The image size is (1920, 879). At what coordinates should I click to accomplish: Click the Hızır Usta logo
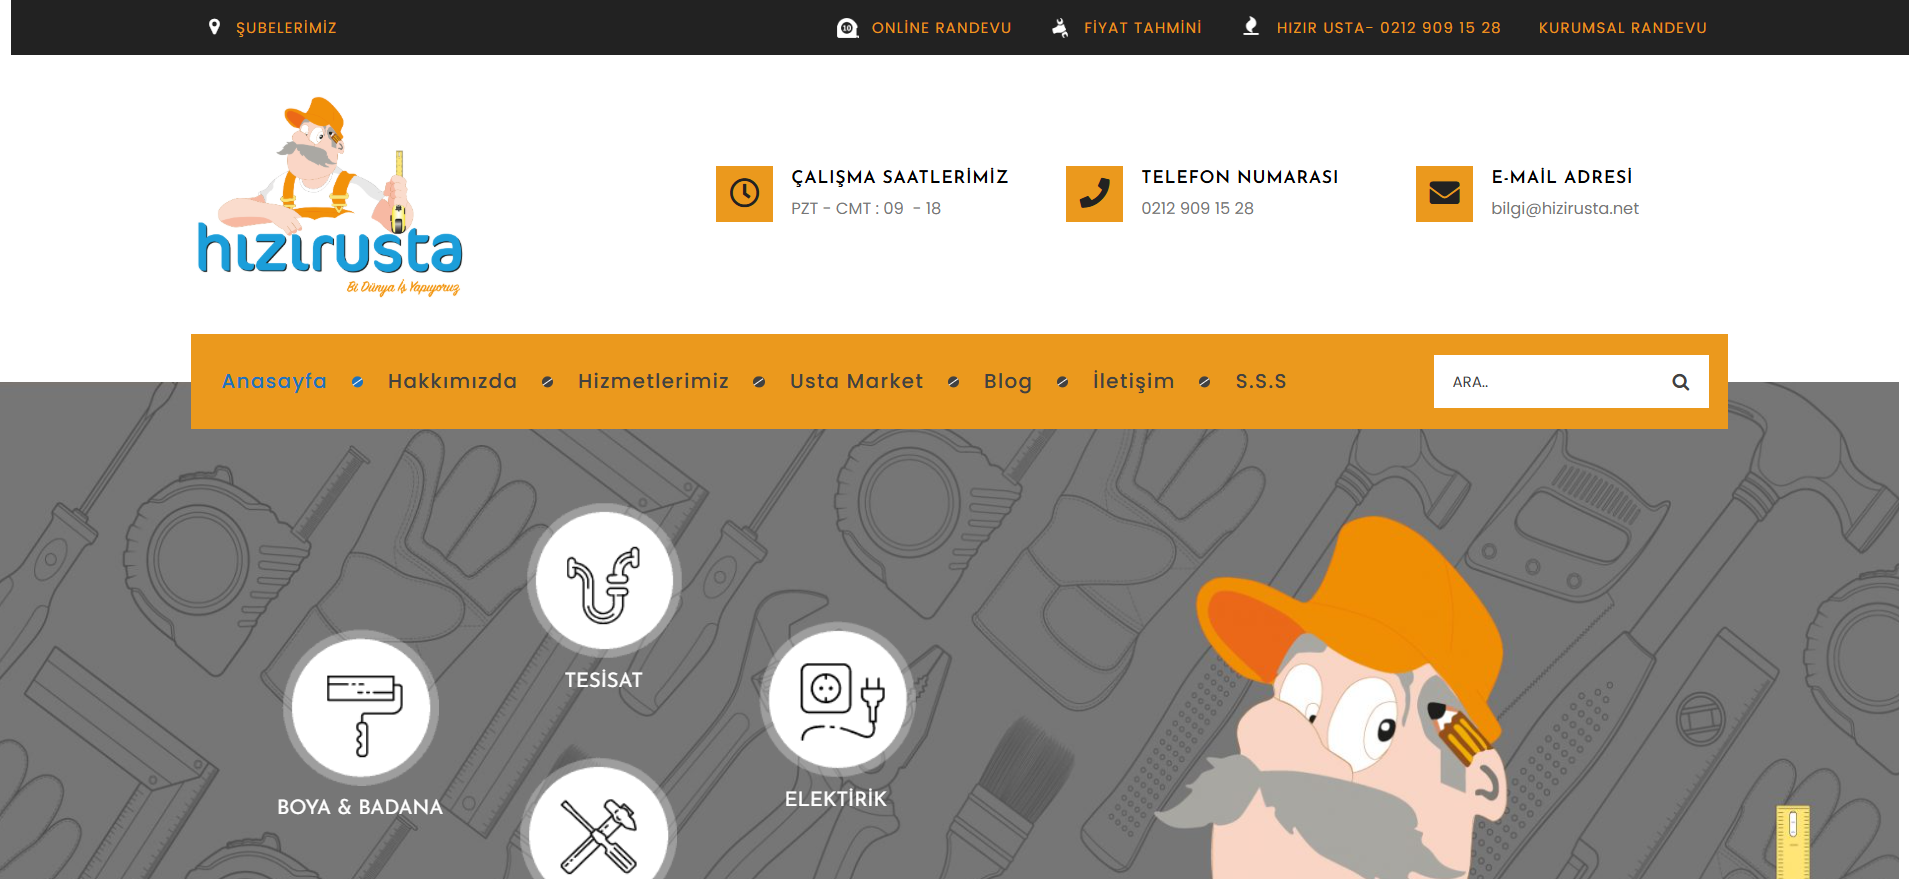coord(330,197)
